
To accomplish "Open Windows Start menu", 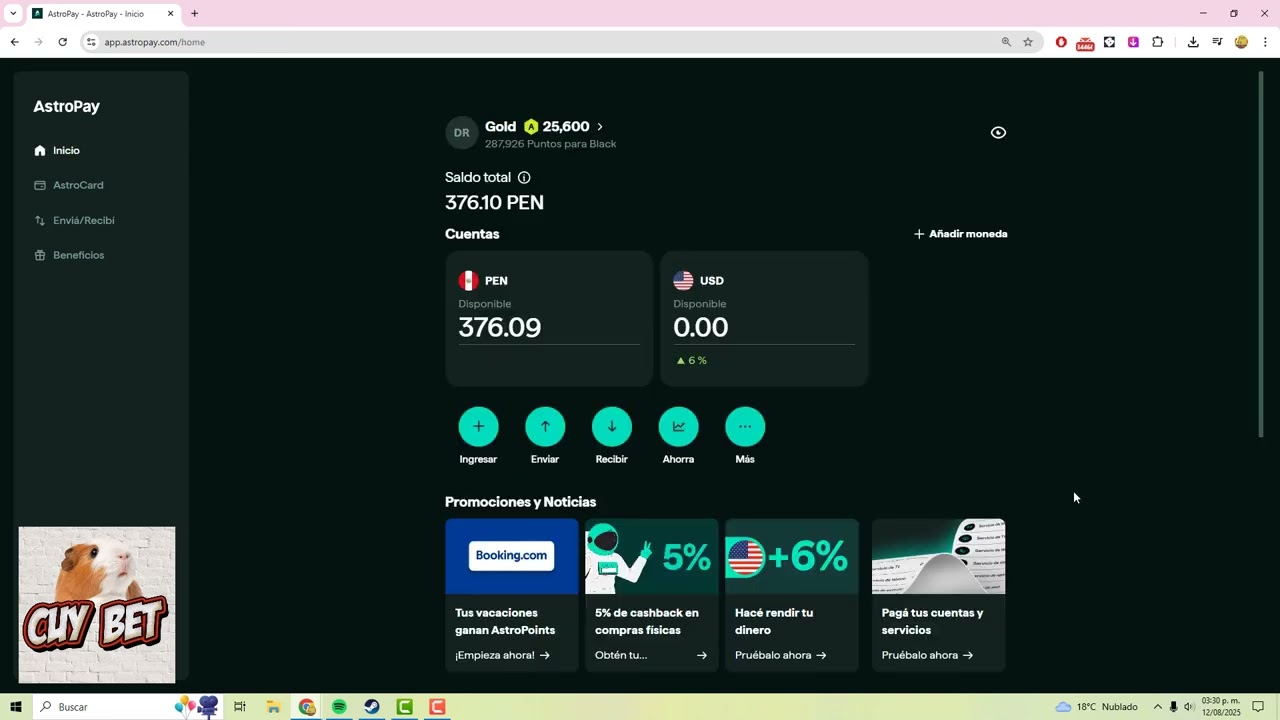I will [x=16, y=707].
